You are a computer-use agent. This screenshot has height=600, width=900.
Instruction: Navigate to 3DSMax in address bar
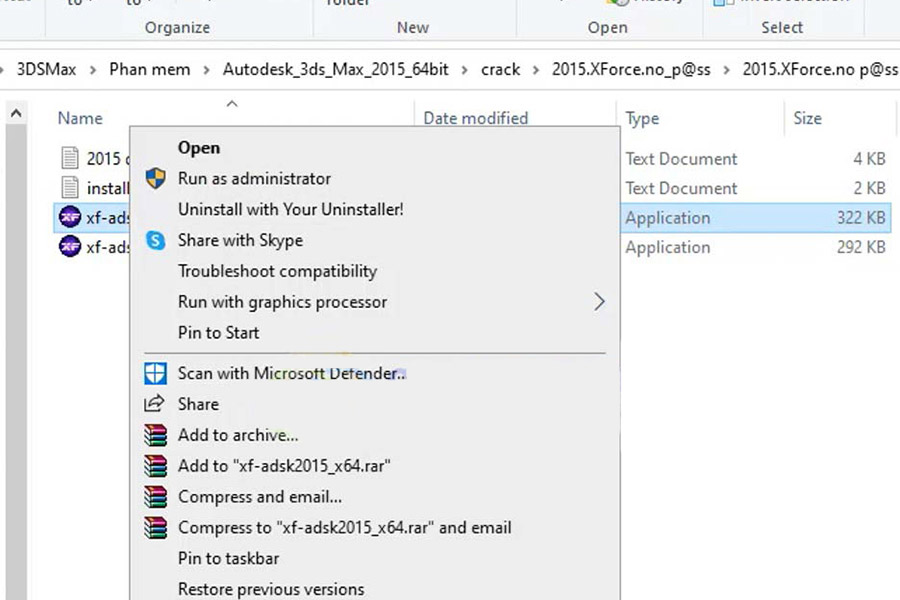(46, 69)
